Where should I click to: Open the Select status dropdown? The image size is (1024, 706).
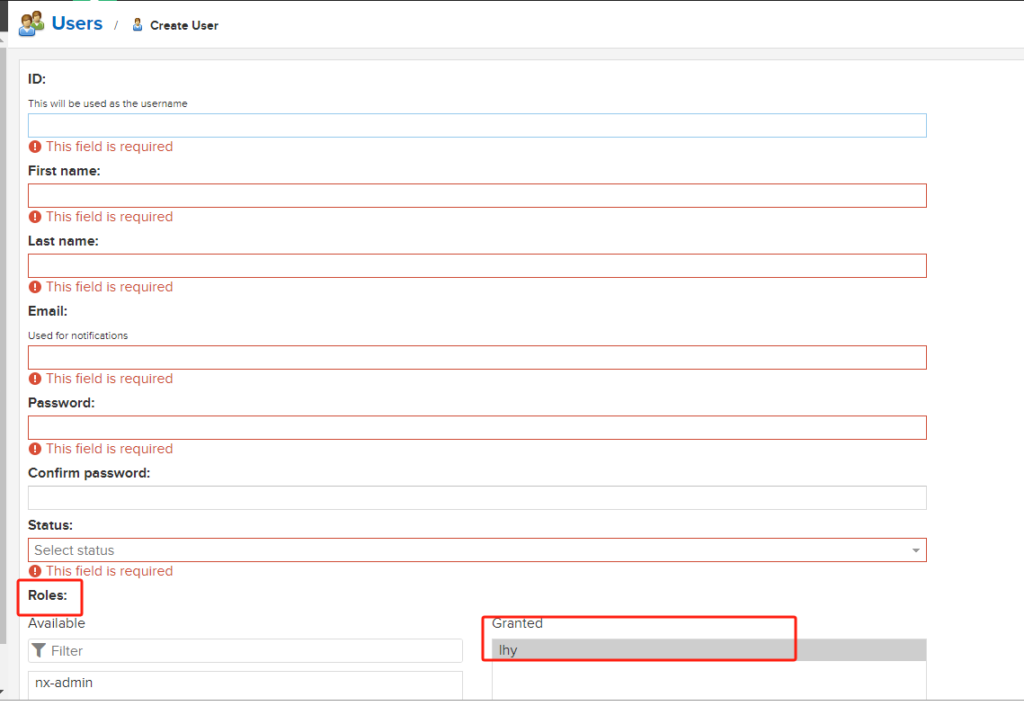470,550
